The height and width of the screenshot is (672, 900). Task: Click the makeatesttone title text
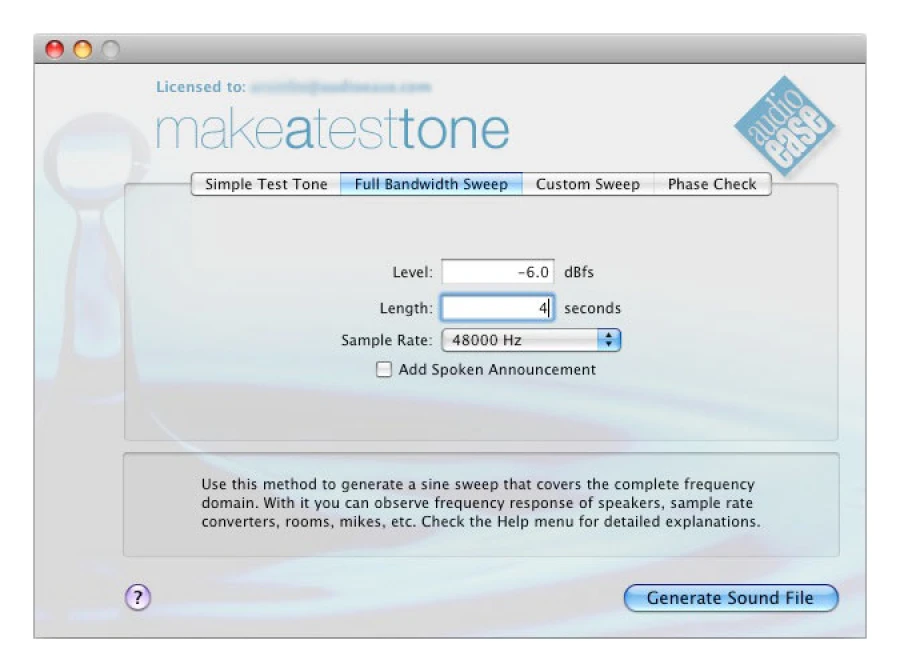pos(332,129)
